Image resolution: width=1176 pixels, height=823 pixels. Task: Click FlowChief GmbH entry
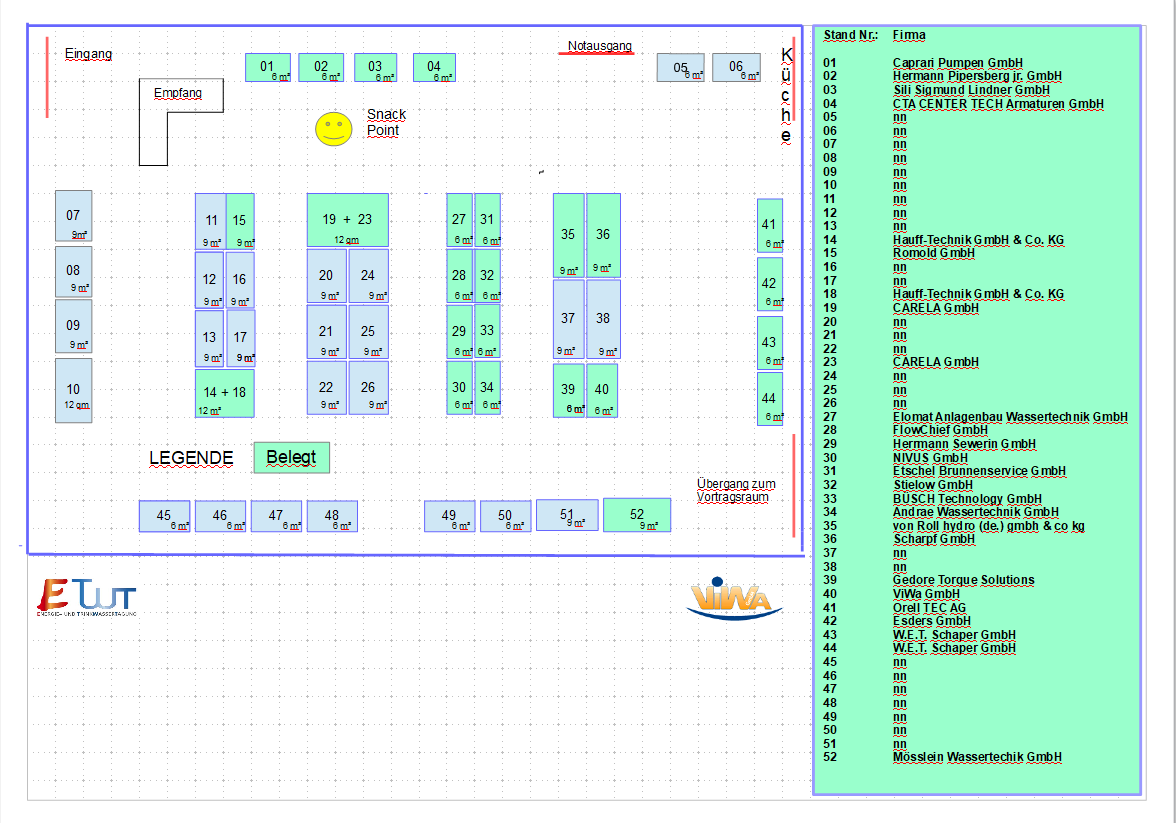coord(940,430)
